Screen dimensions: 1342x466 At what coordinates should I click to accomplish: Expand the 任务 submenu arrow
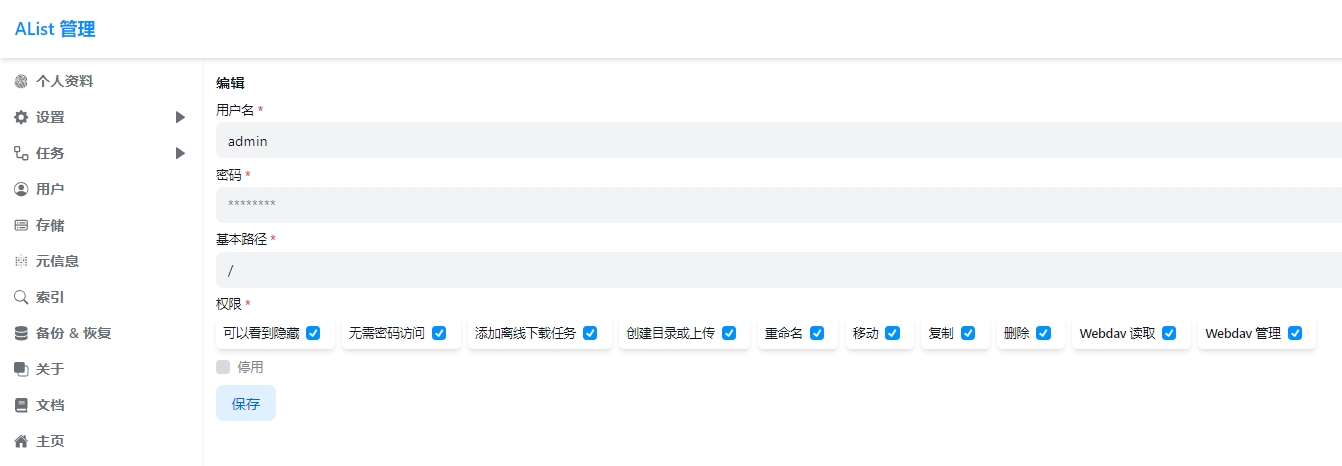click(x=180, y=153)
